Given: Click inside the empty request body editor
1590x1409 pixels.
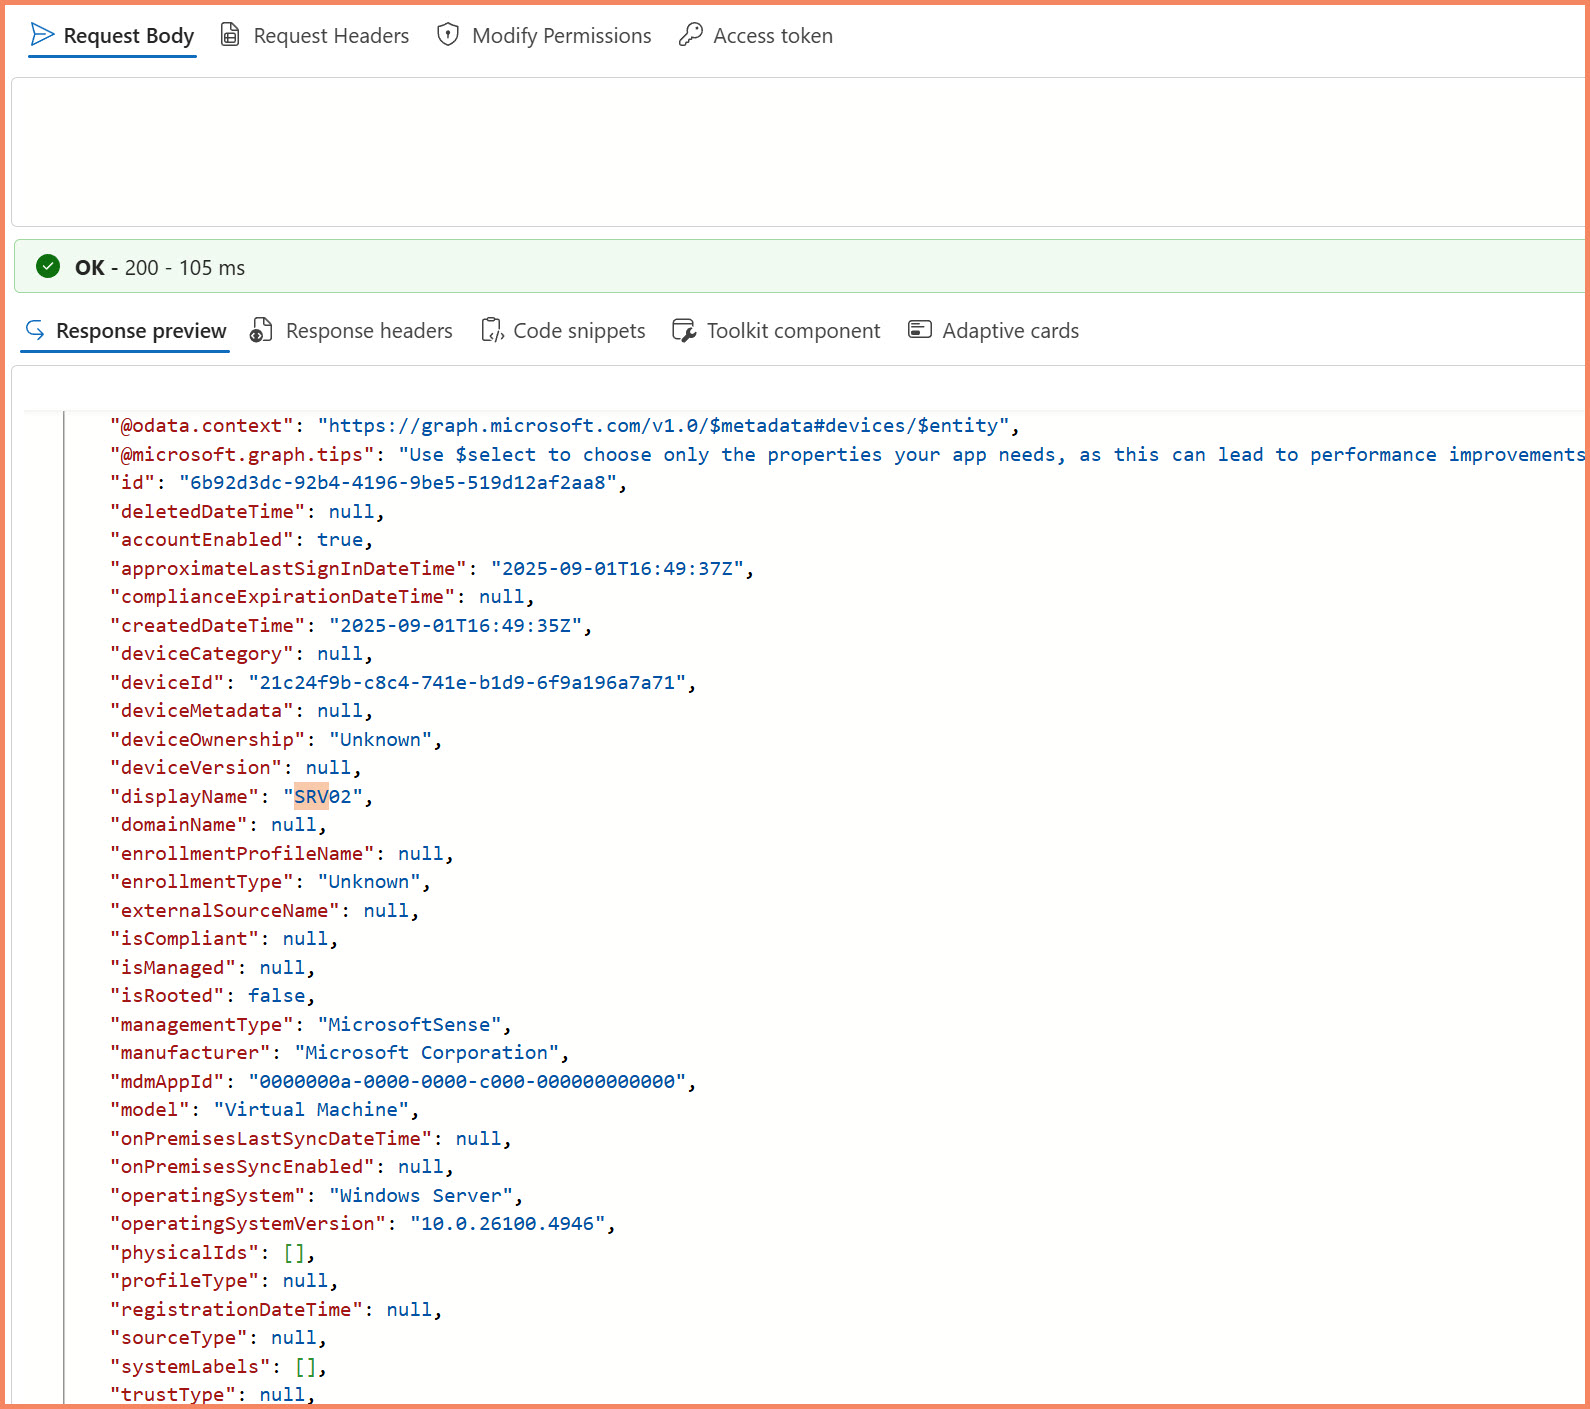Looking at the screenshot, I should click(x=798, y=152).
